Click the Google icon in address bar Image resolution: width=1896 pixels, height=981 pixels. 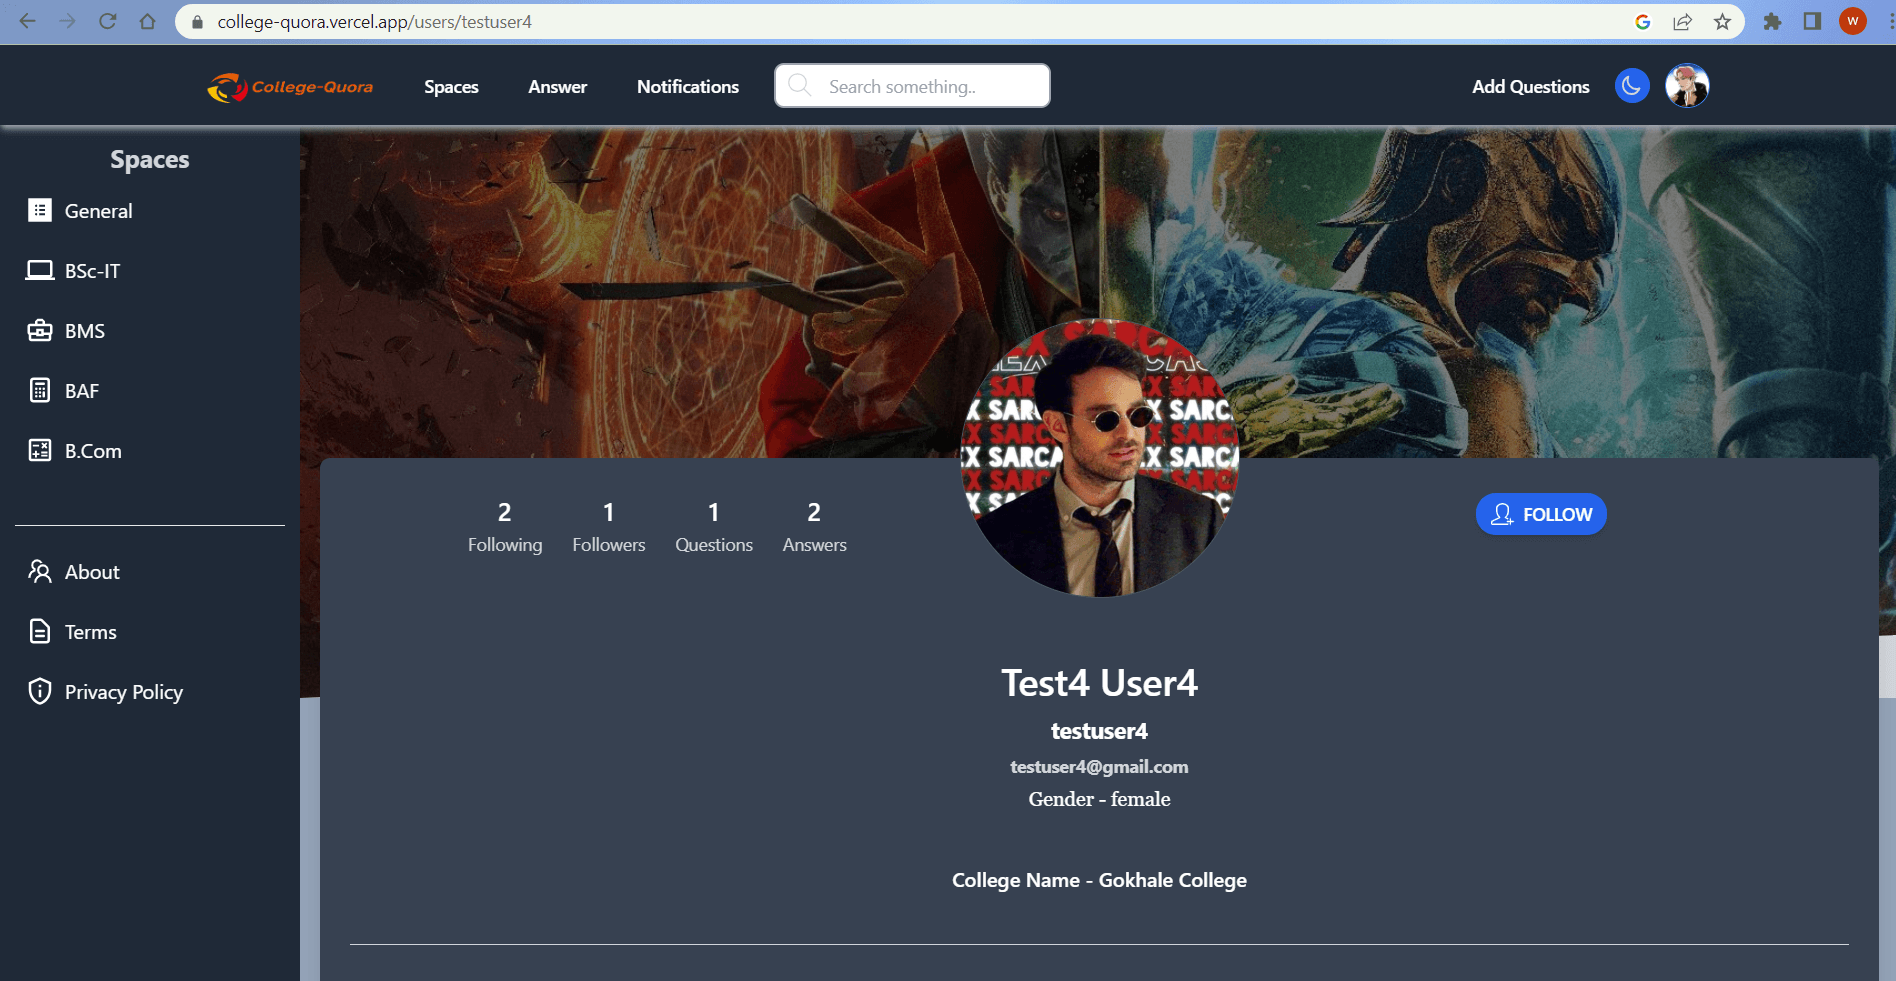pyautogui.click(x=1642, y=22)
